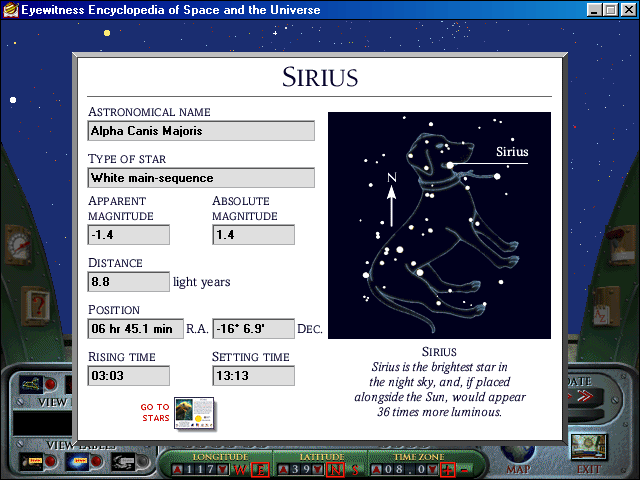Toggle planet labels view icon
The width and height of the screenshot is (640, 480).
click(31, 462)
